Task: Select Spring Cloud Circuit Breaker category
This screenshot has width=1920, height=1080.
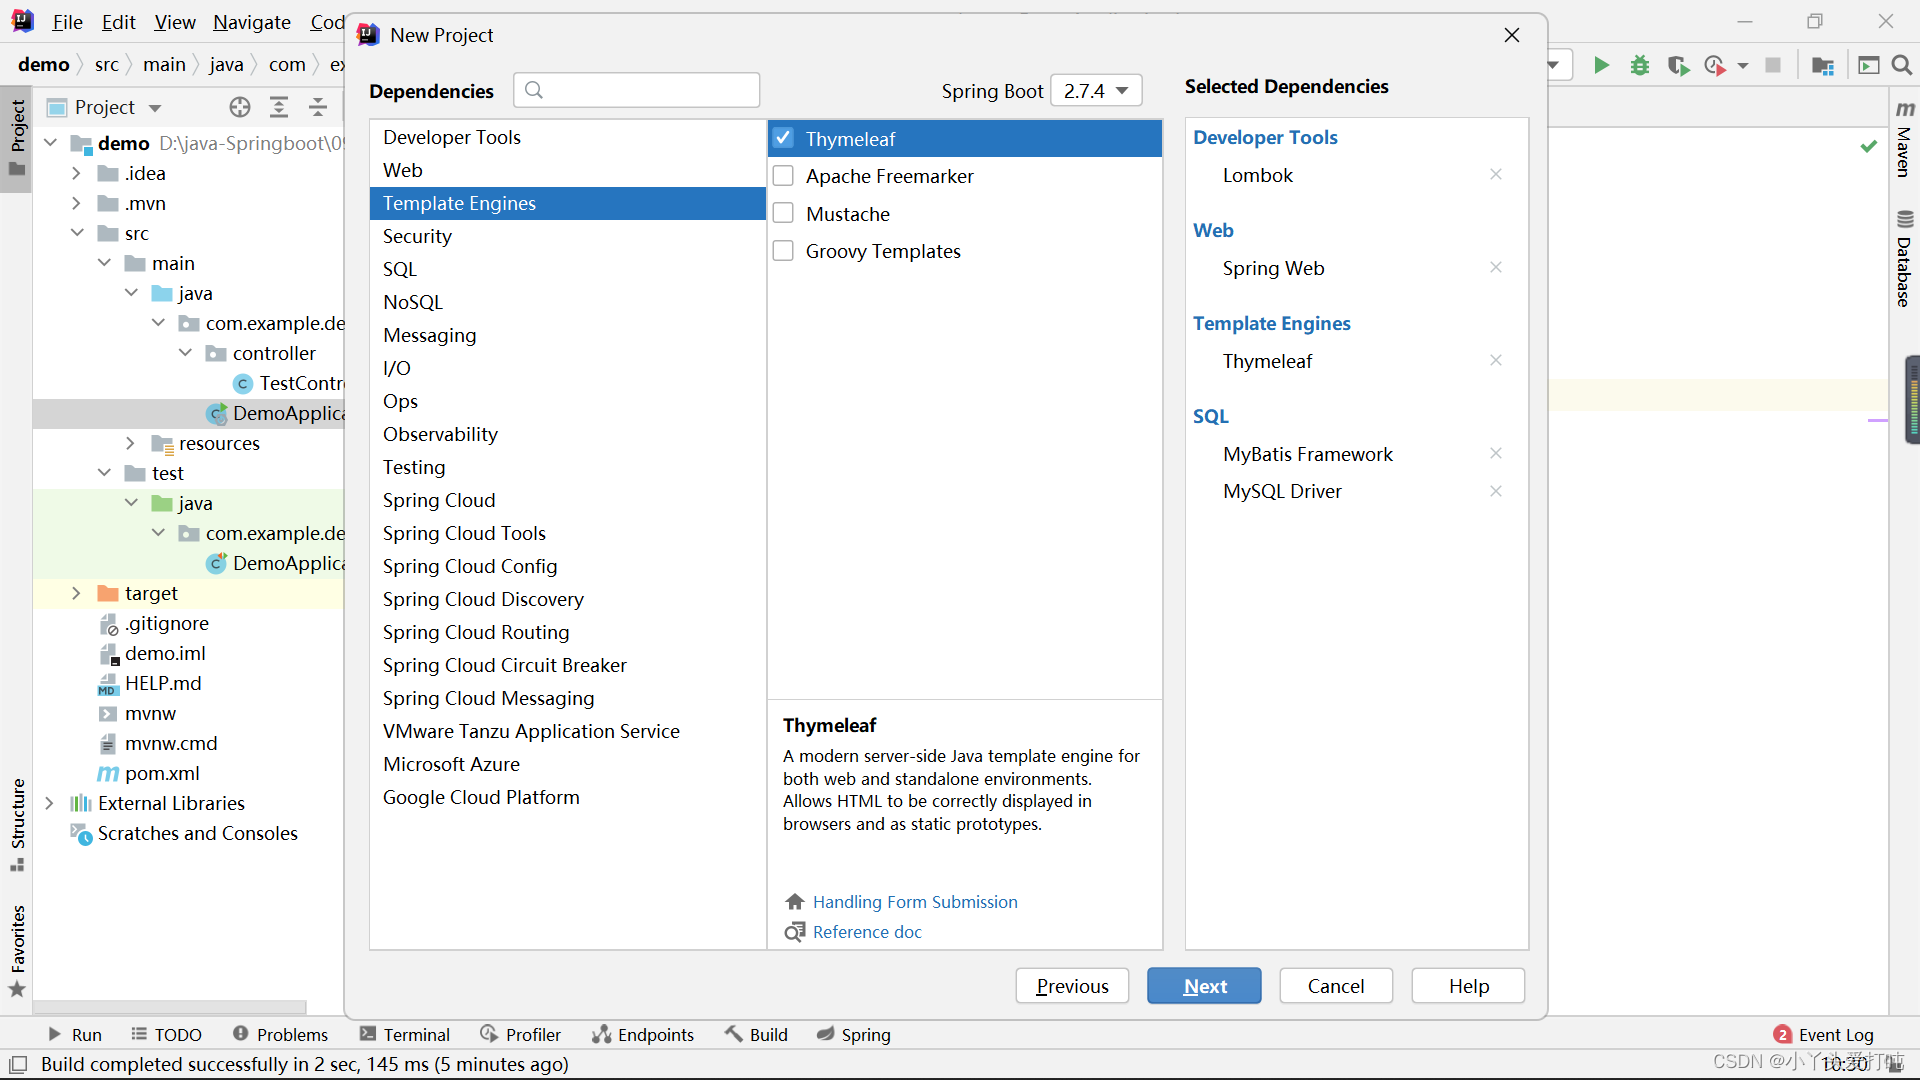Action: [x=567, y=665]
